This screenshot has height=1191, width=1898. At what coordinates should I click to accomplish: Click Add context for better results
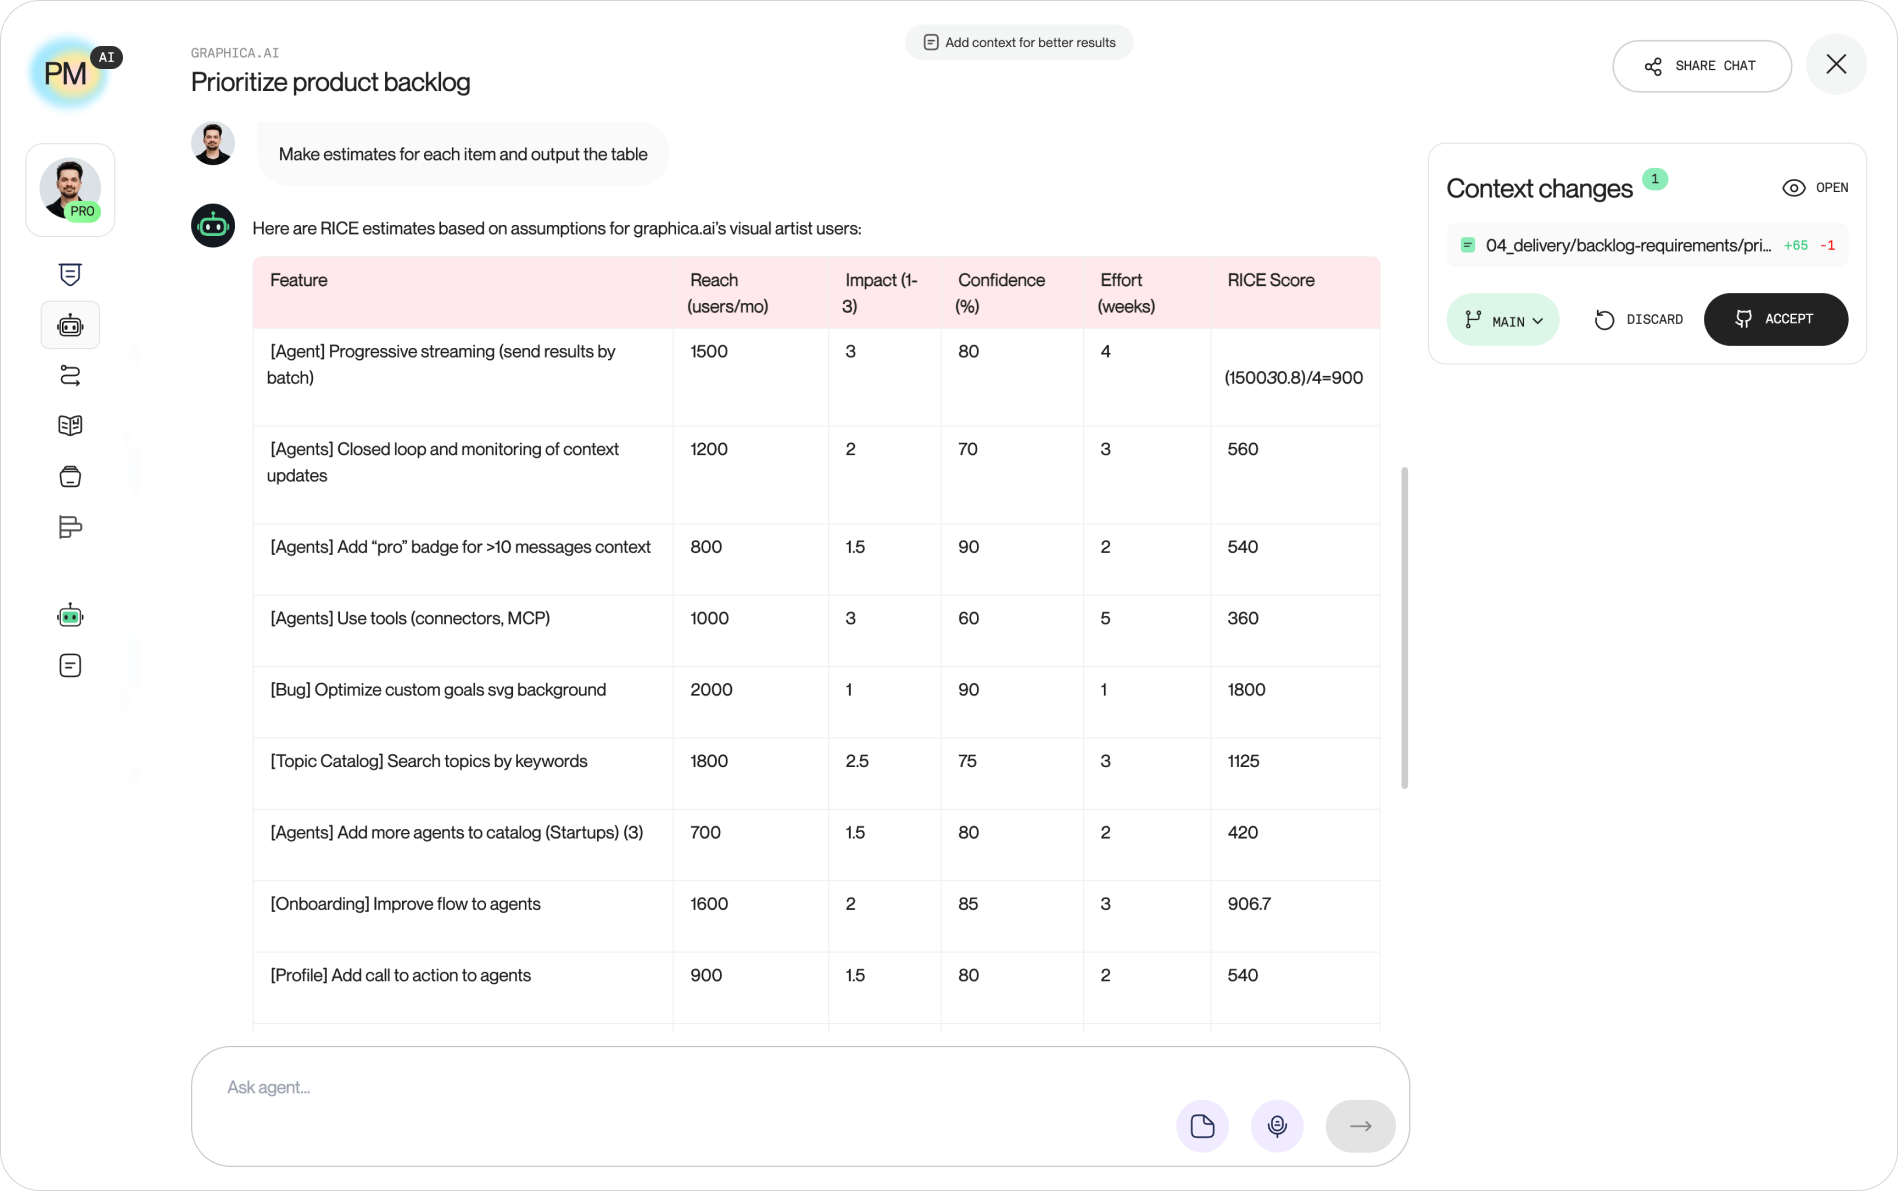1019,42
